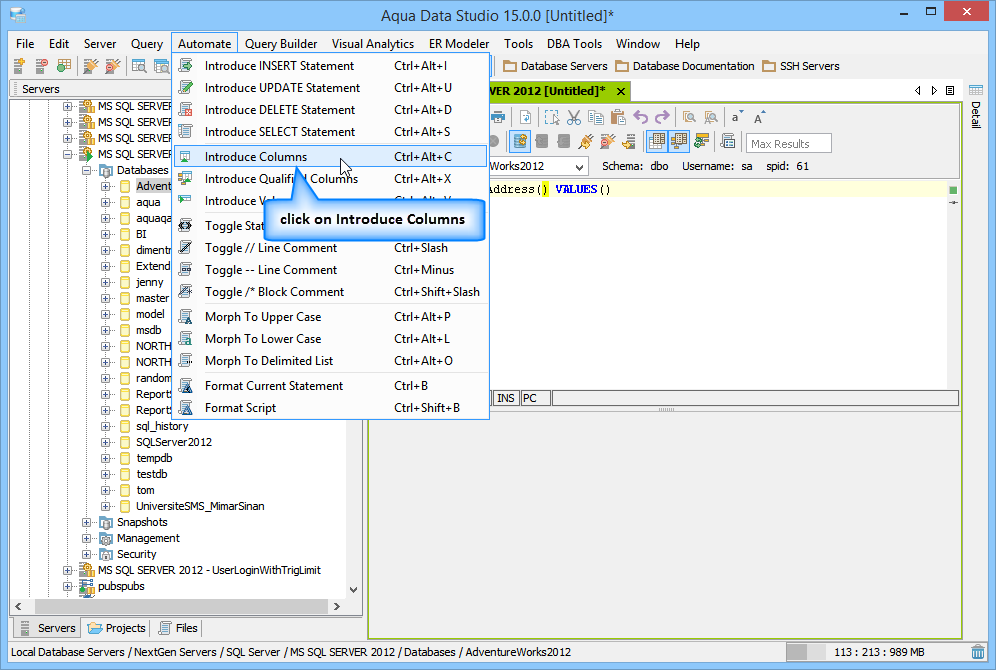The width and height of the screenshot is (996, 670).
Task: Choose Introduce INSERT Statement from the menu
Action: click(331, 66)
